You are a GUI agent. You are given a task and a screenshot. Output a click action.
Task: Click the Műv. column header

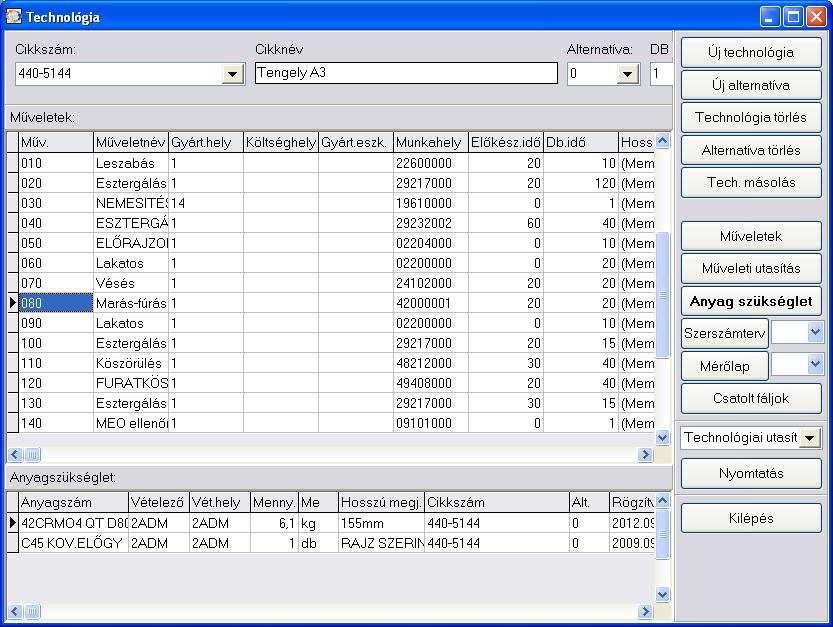(56, 142)
